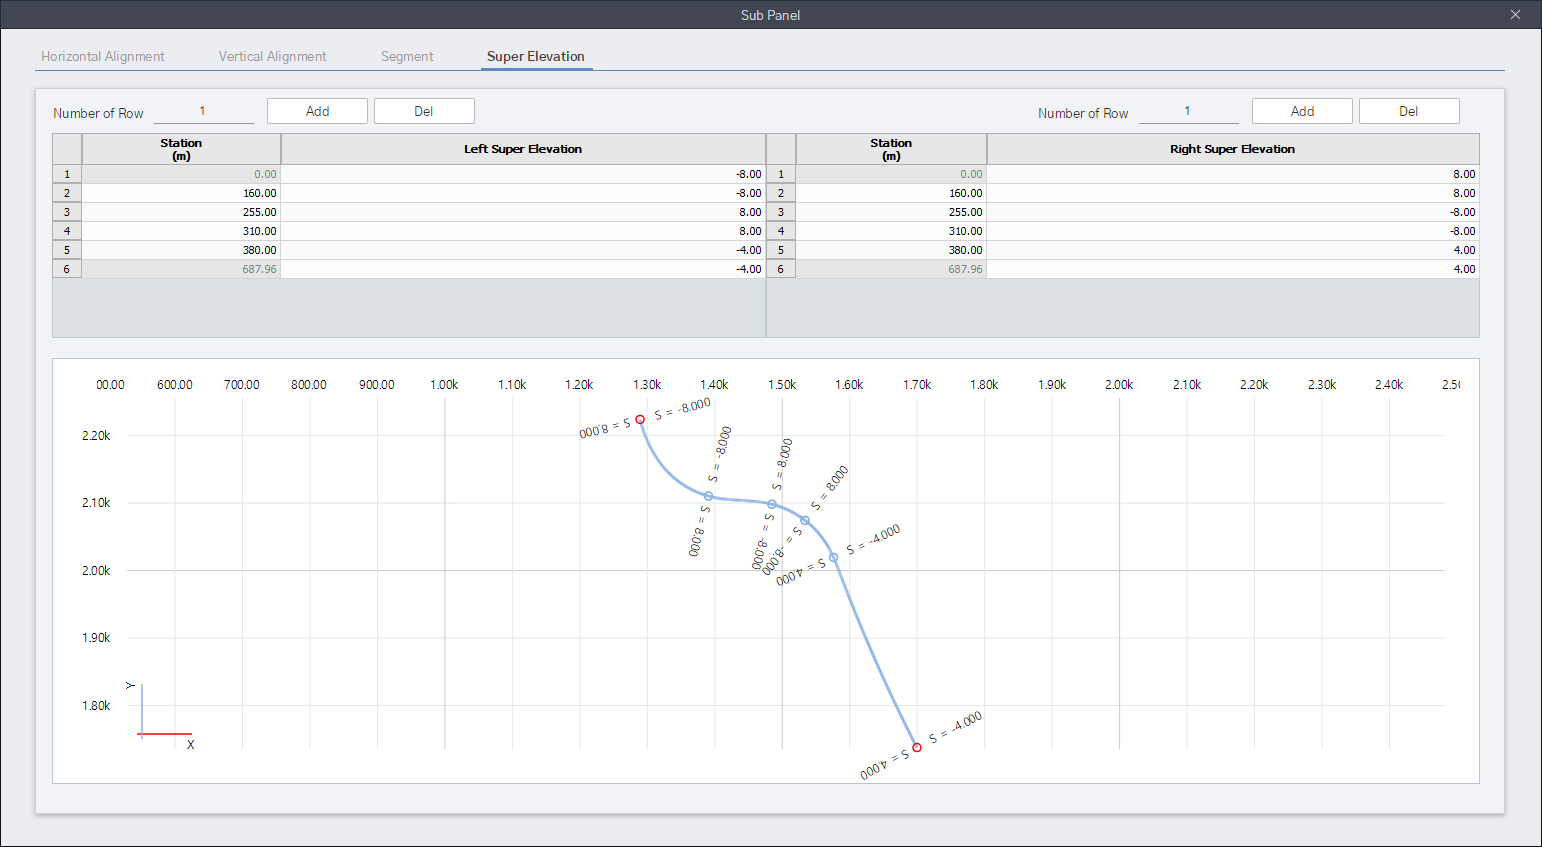1542x847 pixels.
Task: Click the Left Super Elevation column header
Action: 523,149
